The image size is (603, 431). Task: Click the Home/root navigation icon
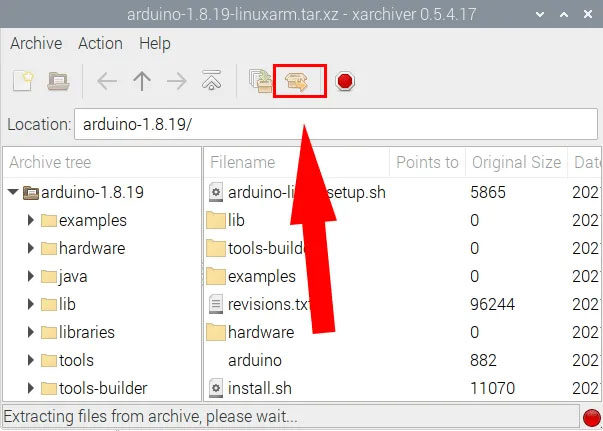[212, 80]
